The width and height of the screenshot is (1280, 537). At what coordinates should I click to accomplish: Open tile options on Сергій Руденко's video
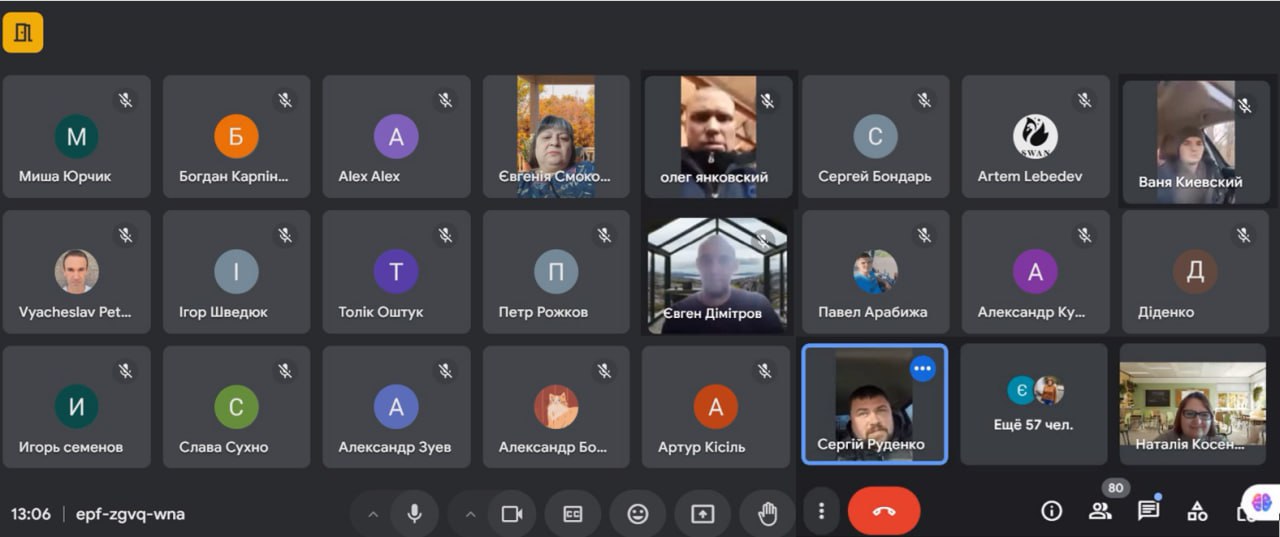(922, 369)
